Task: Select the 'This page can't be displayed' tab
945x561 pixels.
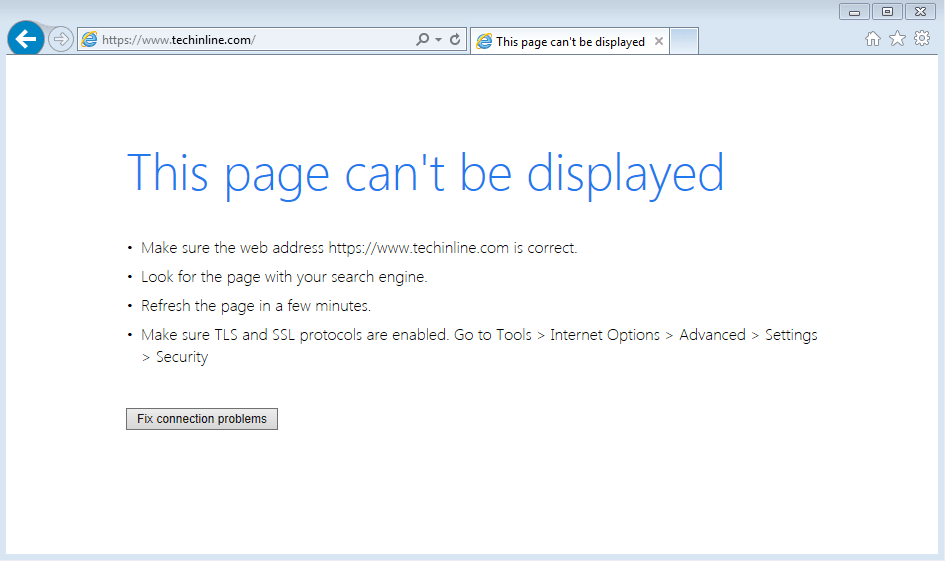Action: 570,42
